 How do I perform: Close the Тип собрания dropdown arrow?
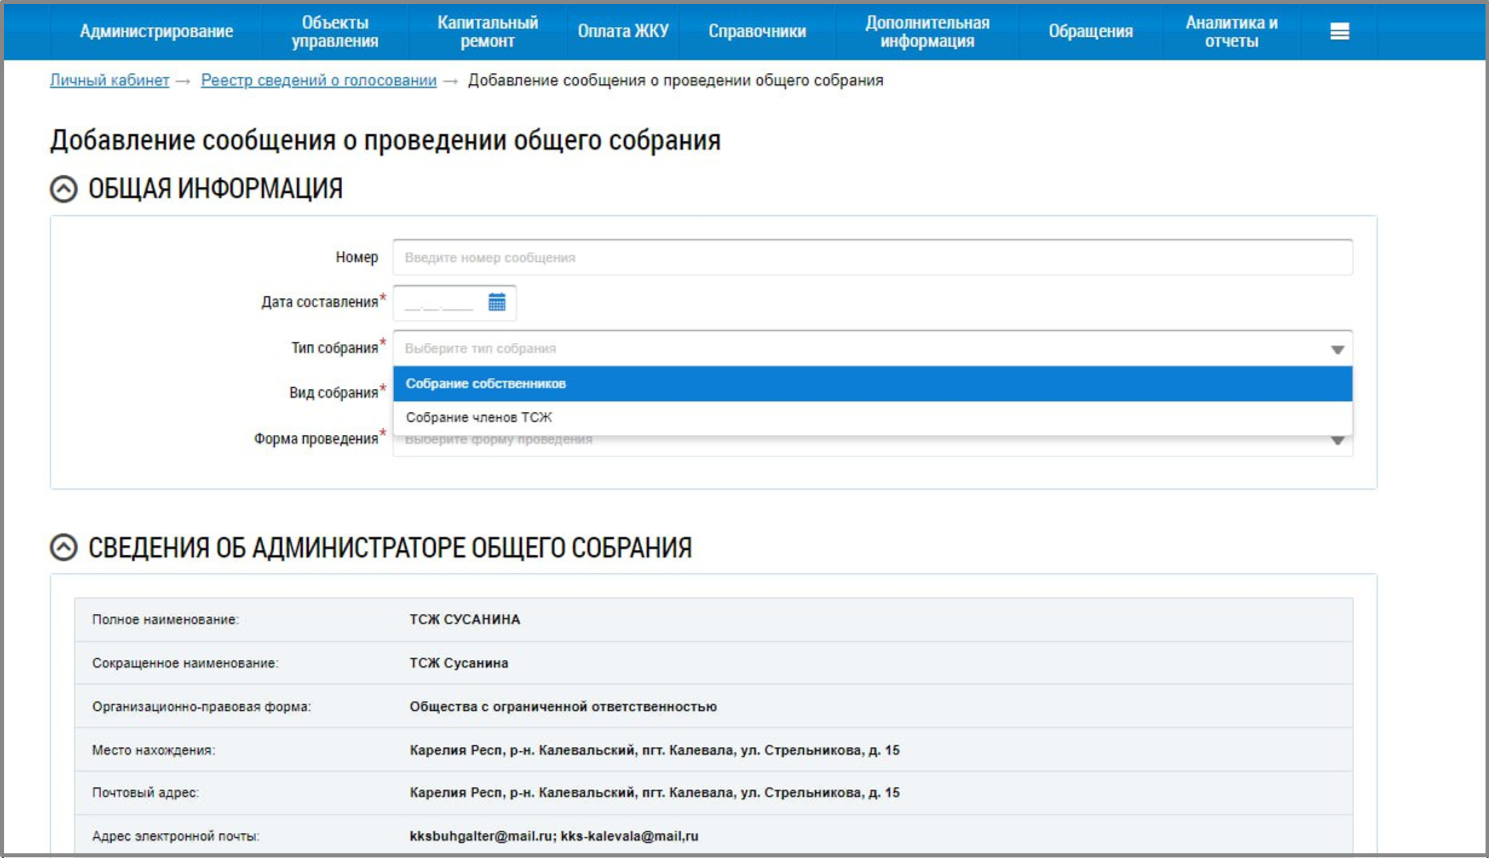(1336, 349)
